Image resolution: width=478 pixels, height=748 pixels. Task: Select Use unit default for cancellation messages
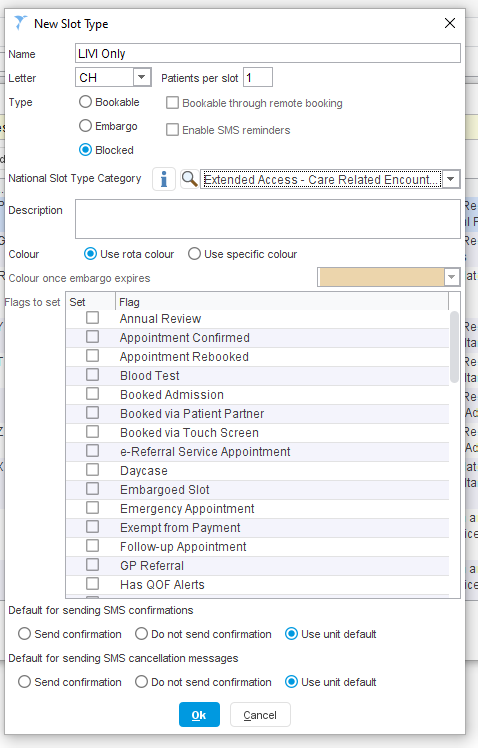coord(291,682)
